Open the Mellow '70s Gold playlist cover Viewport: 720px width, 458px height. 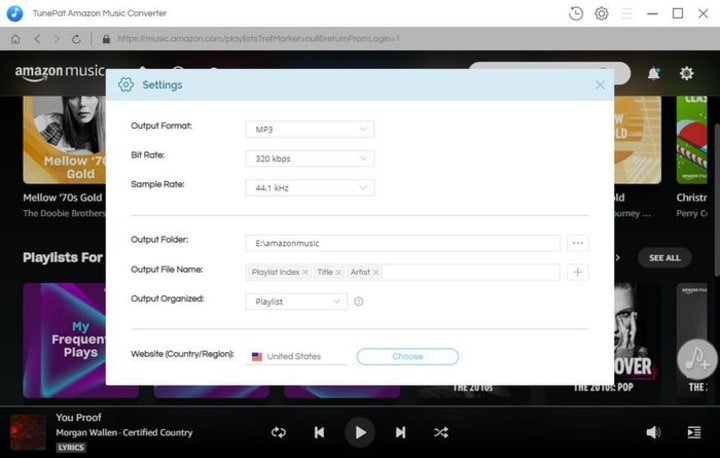pos(64,140)
